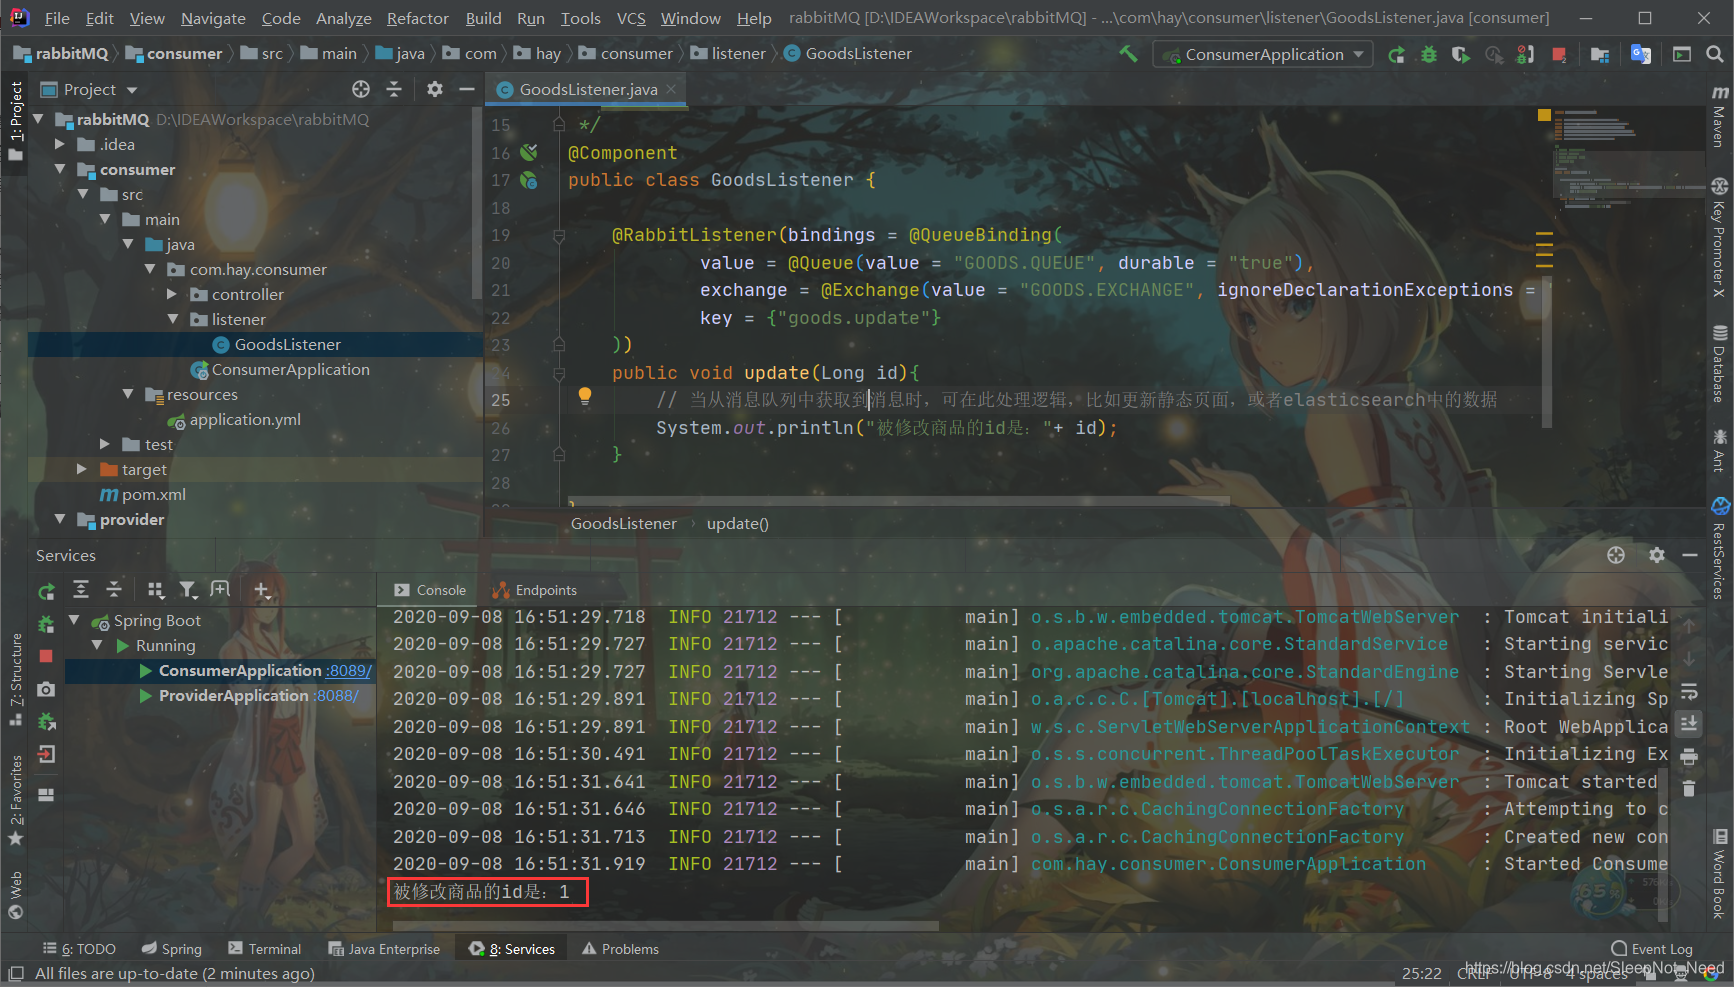Expand the .idea folder
The width and height of the screenshot is (1734, 987).
coord(60,144)
